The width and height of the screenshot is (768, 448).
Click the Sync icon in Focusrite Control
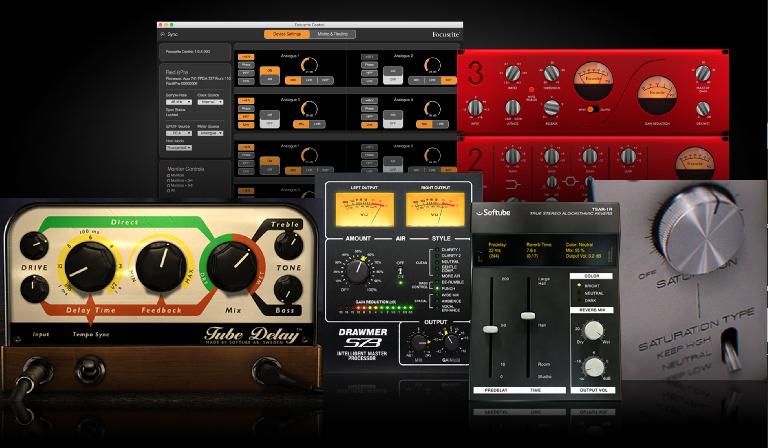click(163, 34)
